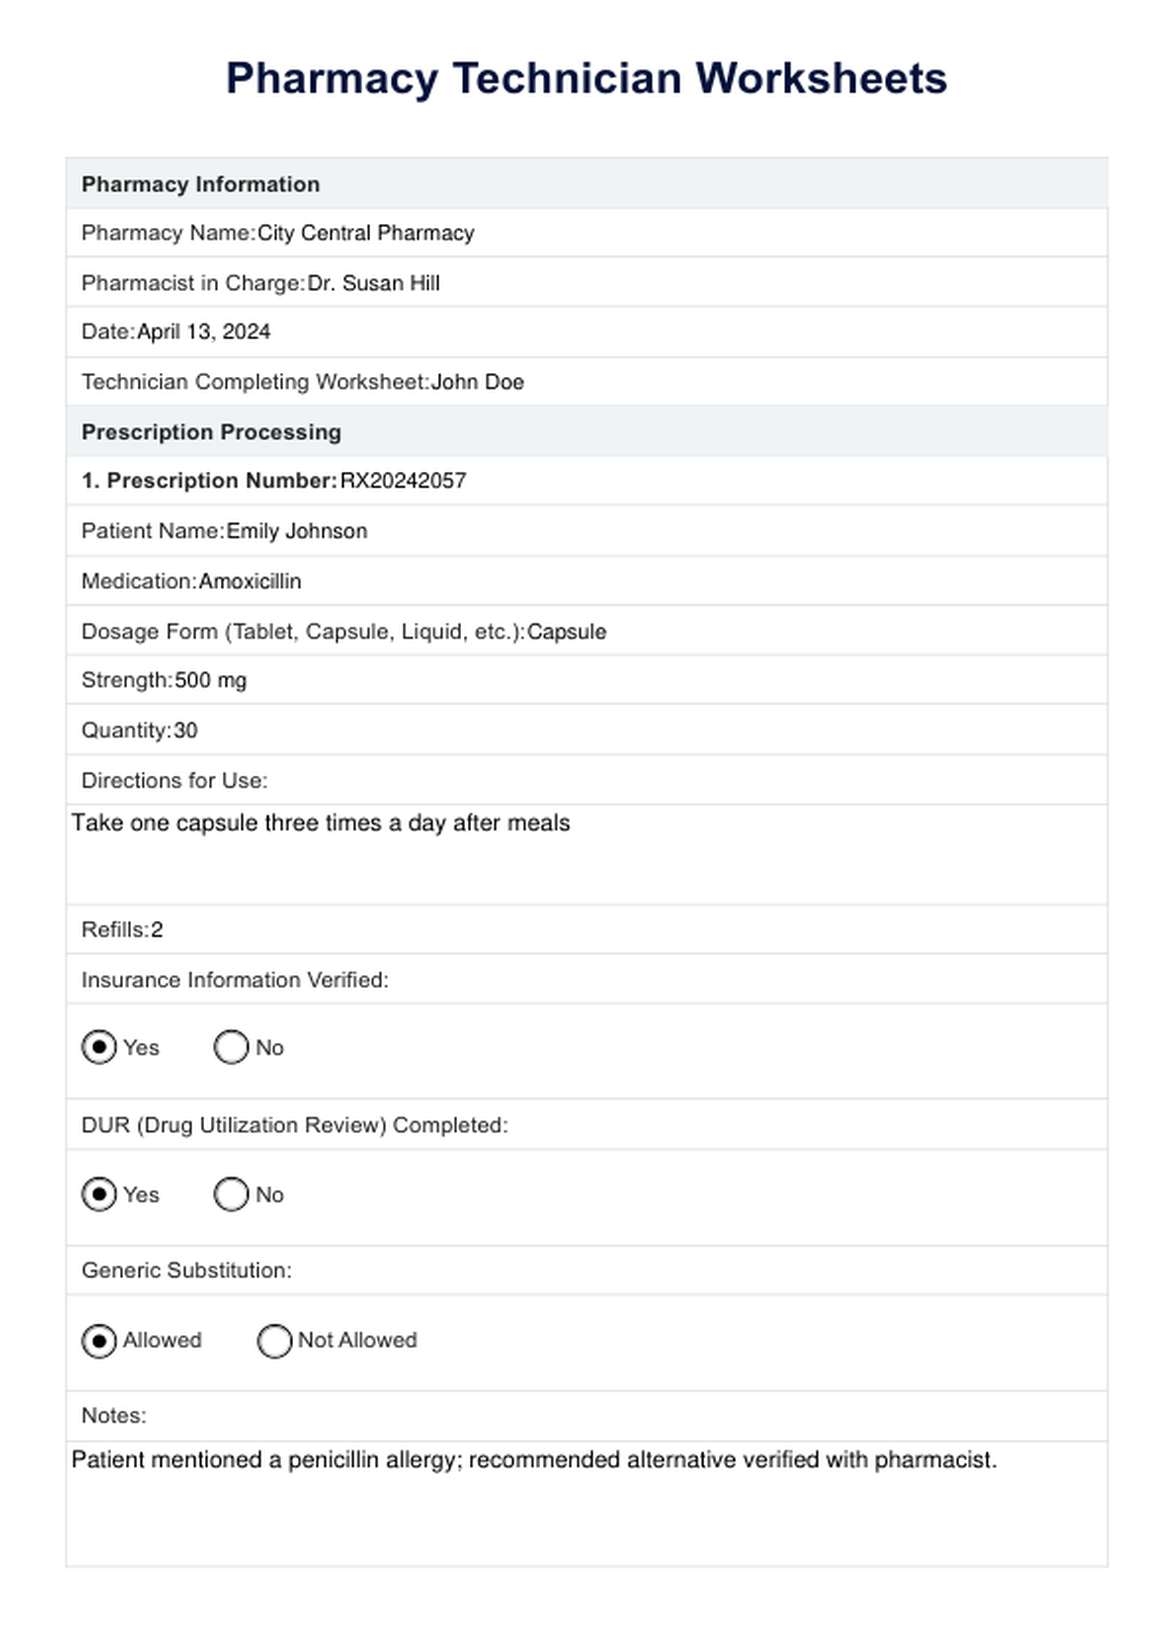Click the Notes text area
Screen dimensions: 1176x1630
coord(586,1500)
